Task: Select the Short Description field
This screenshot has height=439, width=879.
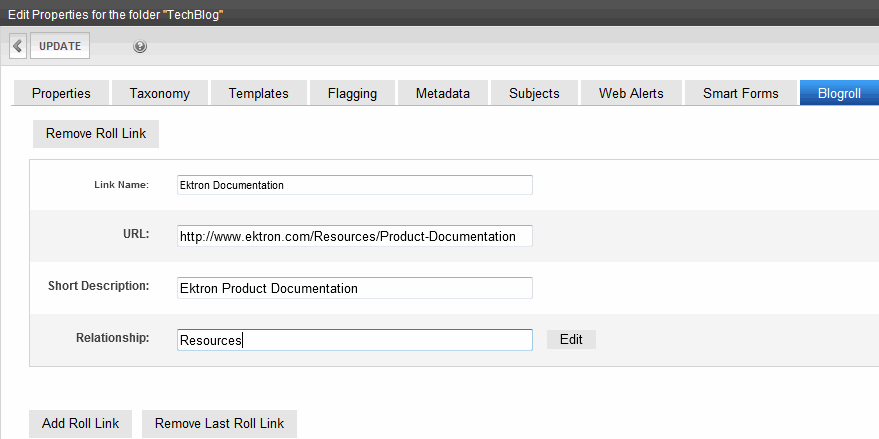Action: [355, 288]
